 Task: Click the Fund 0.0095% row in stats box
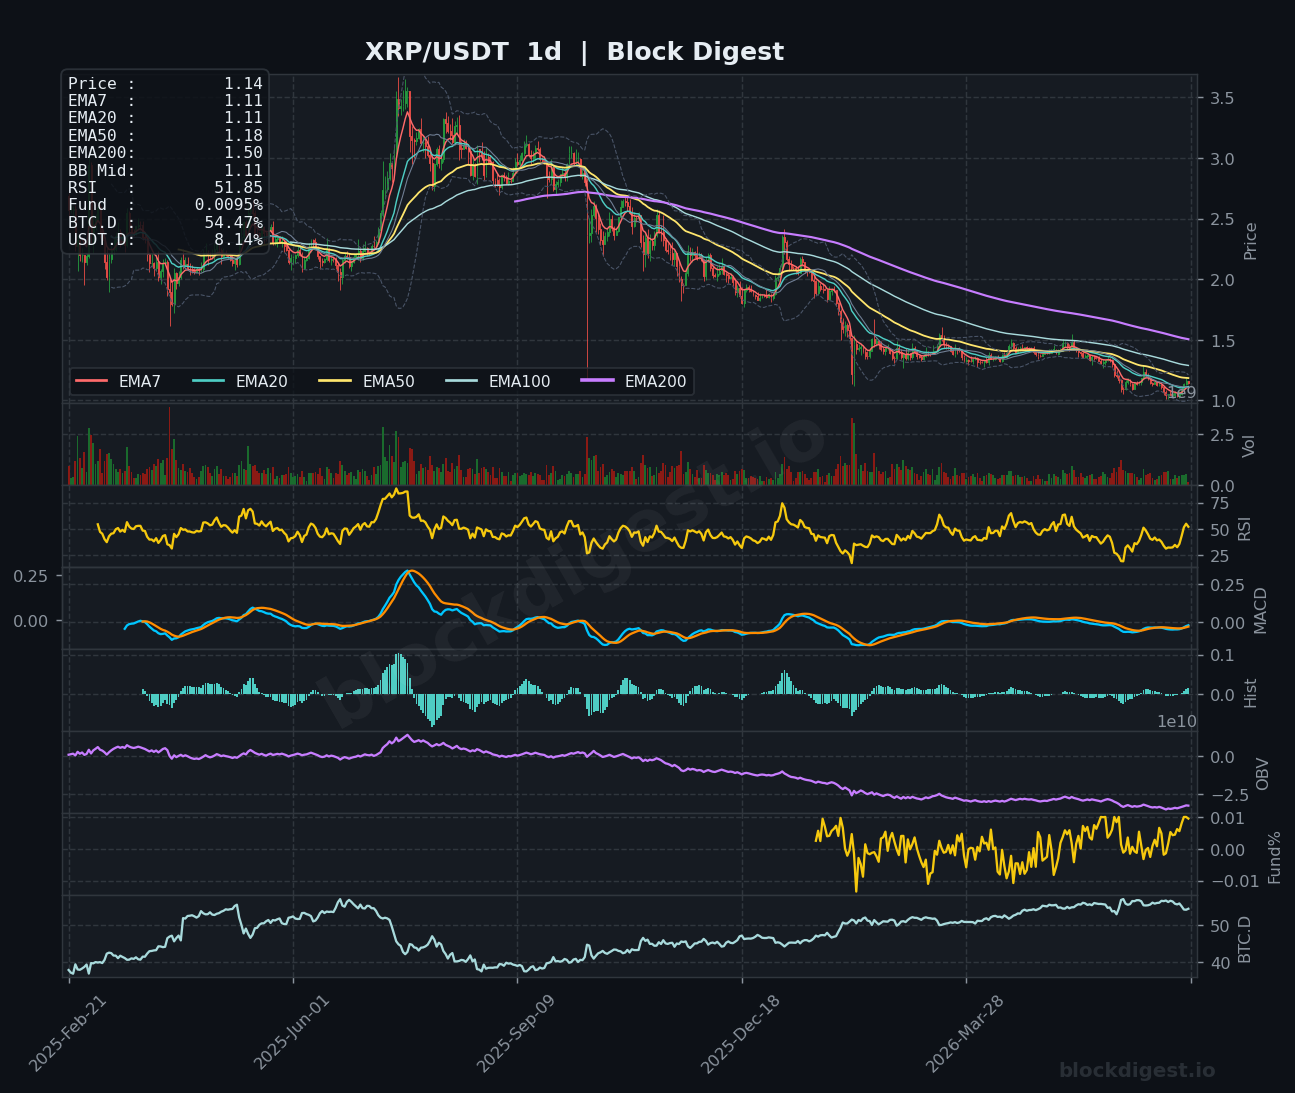click(x=165, y=205)
